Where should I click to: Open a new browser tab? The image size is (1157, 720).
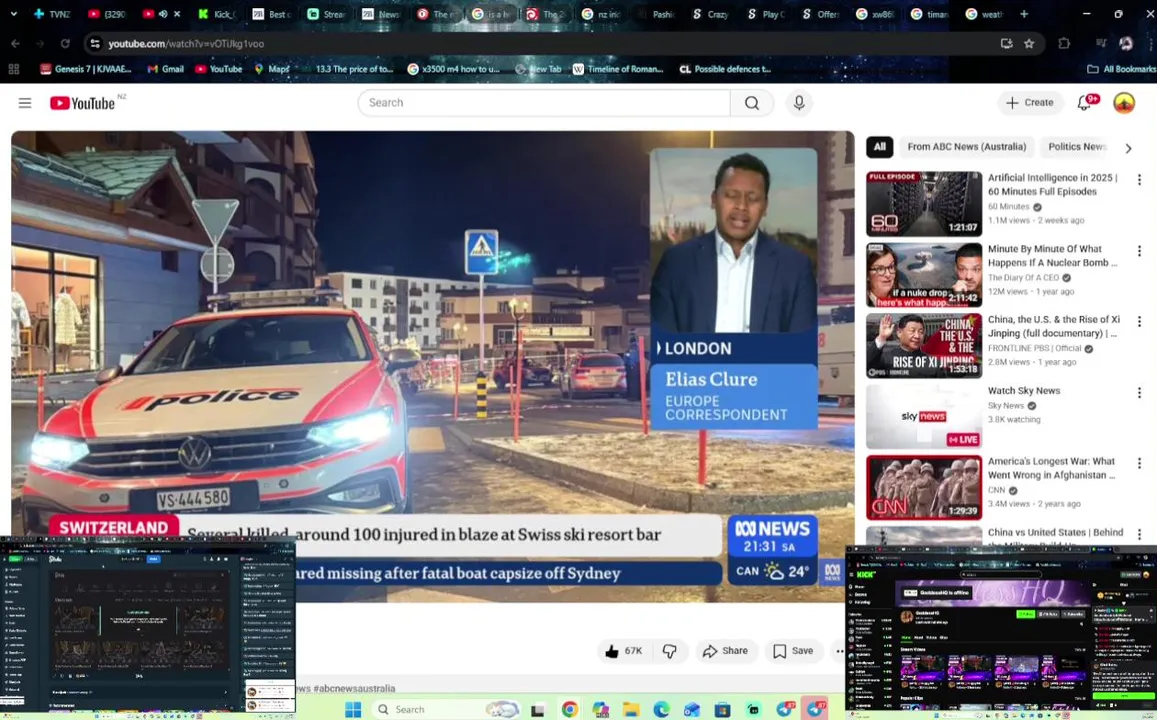click(x=1023, y=13)
